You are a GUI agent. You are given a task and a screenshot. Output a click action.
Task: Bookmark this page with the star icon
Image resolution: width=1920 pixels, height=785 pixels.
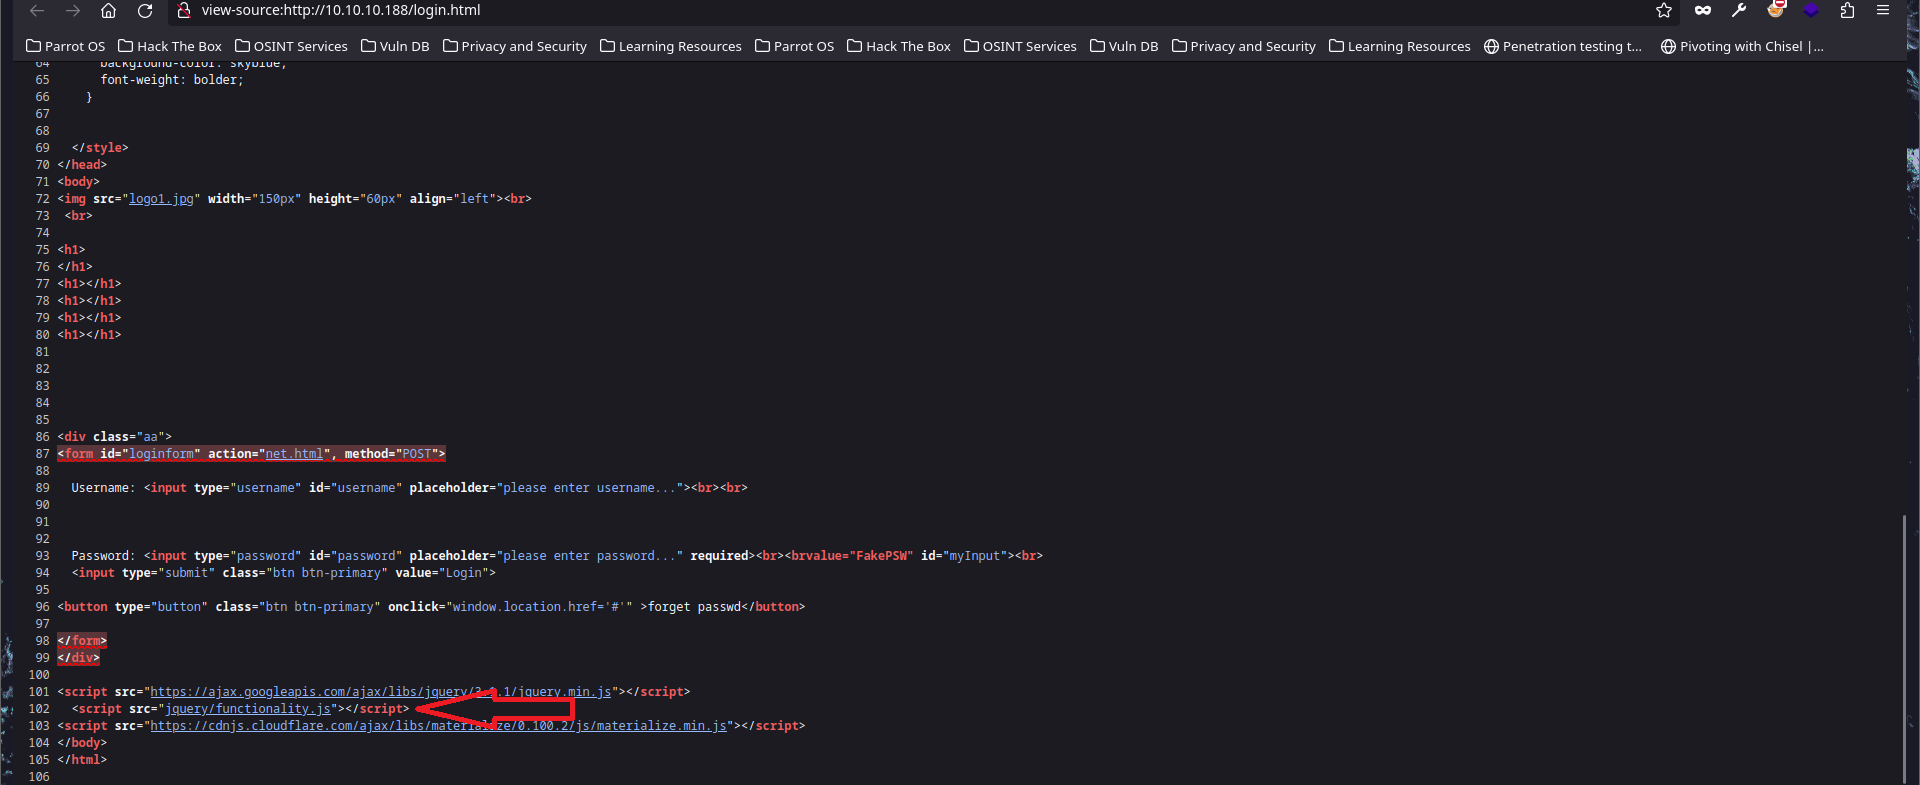tap(1664, 10)
